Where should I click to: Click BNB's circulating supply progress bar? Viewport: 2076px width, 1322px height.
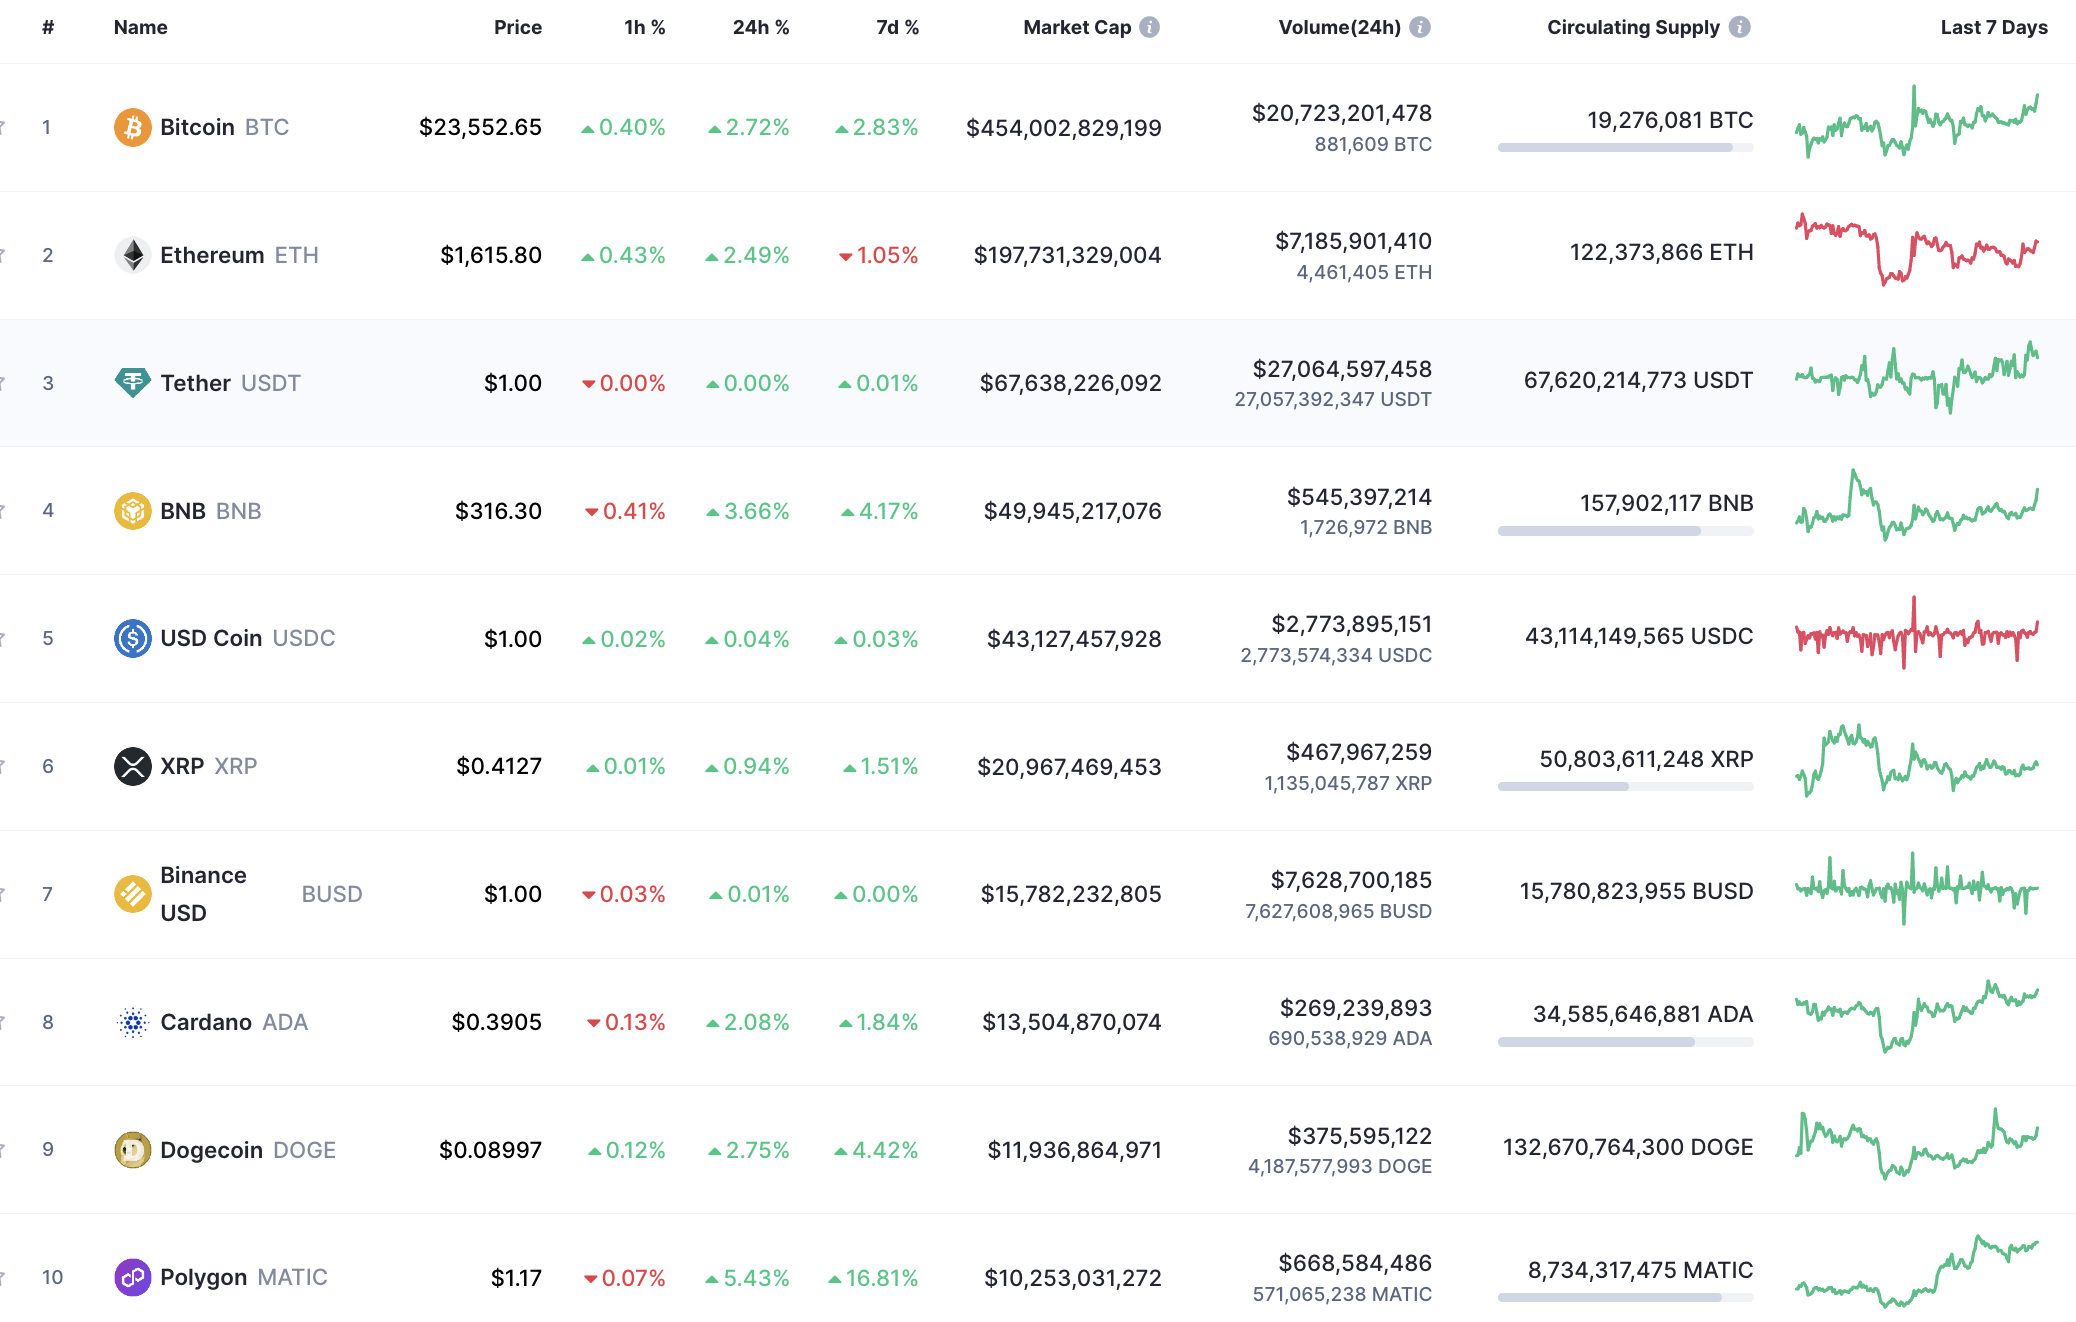point(1625,531)
